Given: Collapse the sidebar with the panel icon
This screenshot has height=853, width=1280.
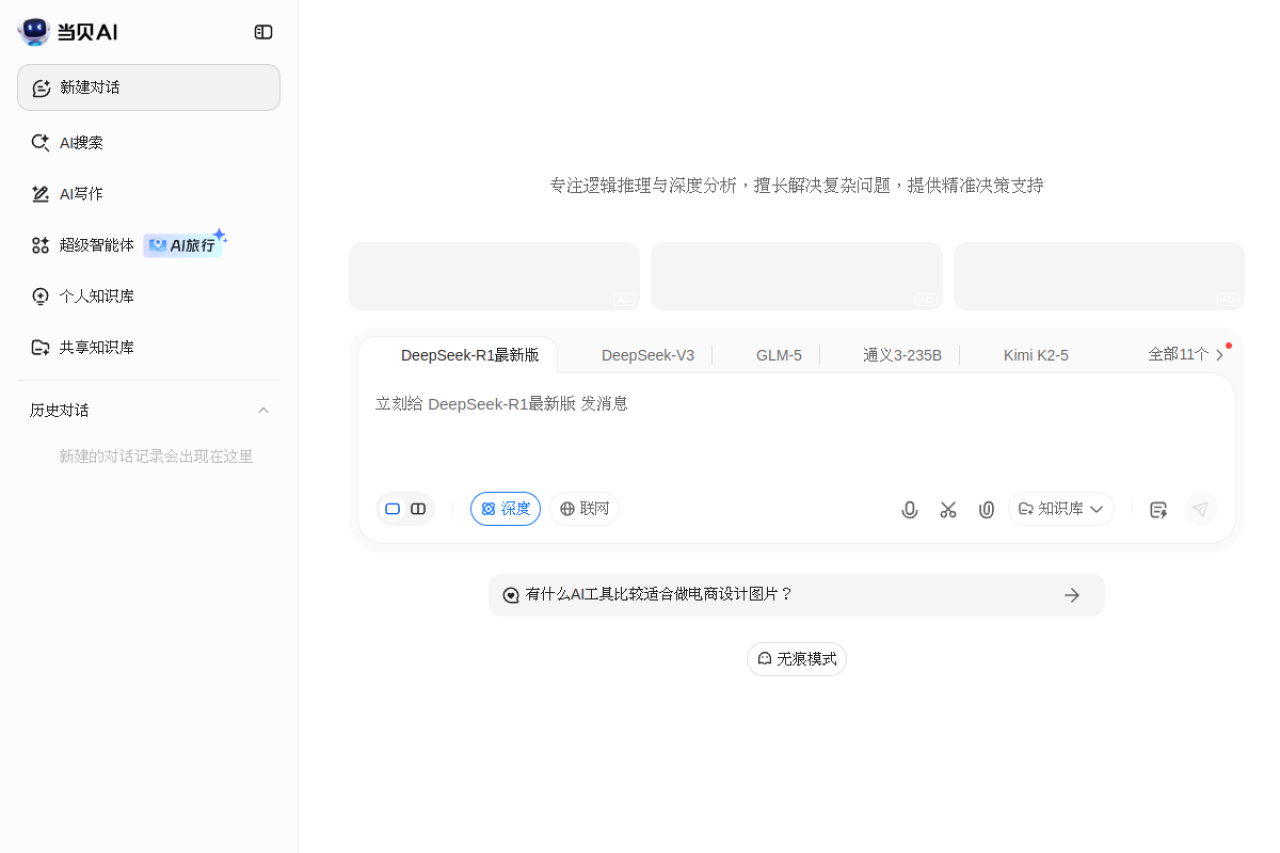Looking at the screenshot, I should (263, 31).
